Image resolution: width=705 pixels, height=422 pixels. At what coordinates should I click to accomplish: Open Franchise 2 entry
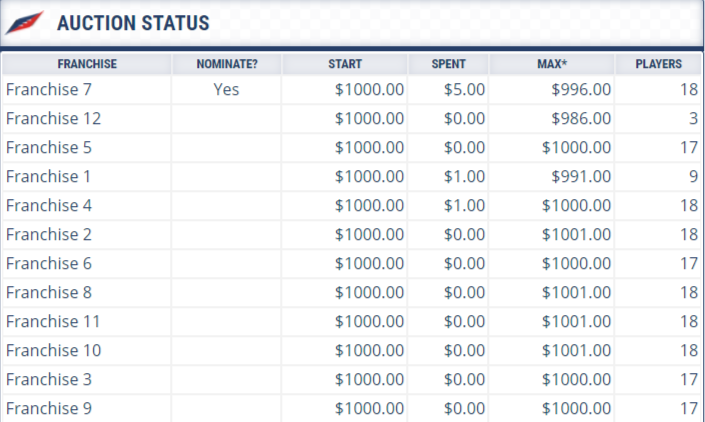(x=49, y=234)
